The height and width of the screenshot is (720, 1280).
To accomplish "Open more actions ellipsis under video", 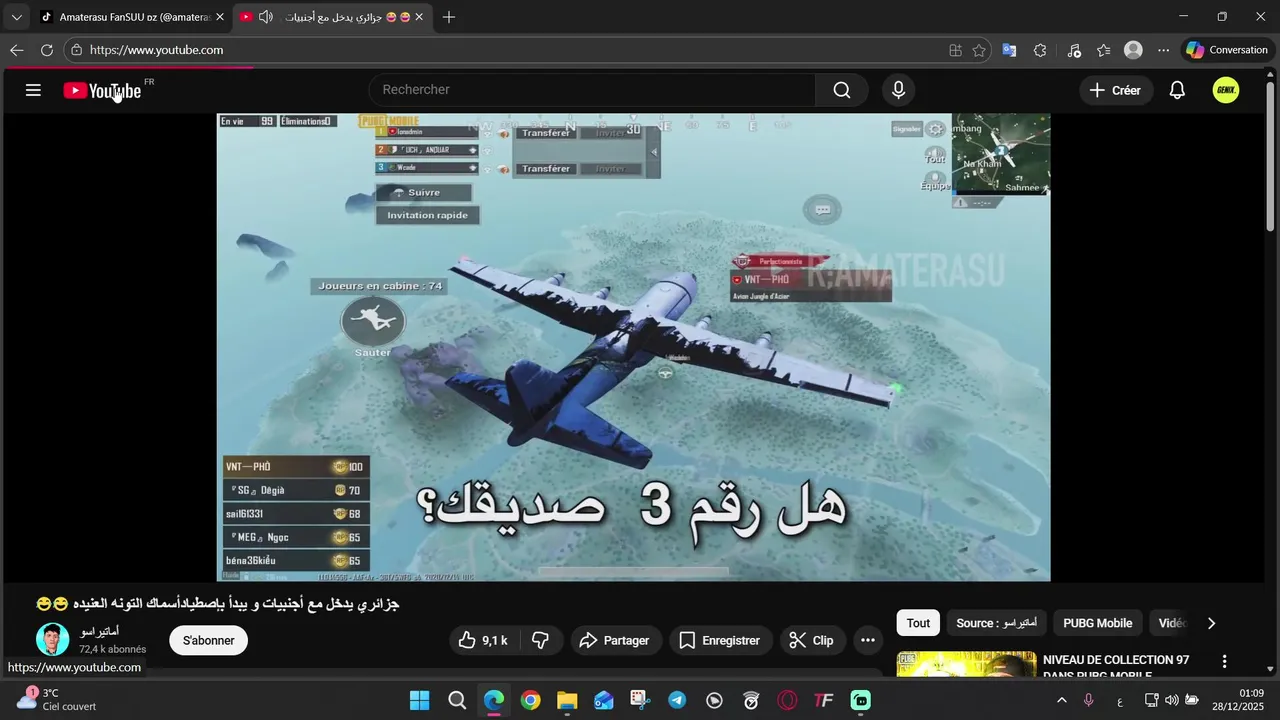I will (868, 640).
